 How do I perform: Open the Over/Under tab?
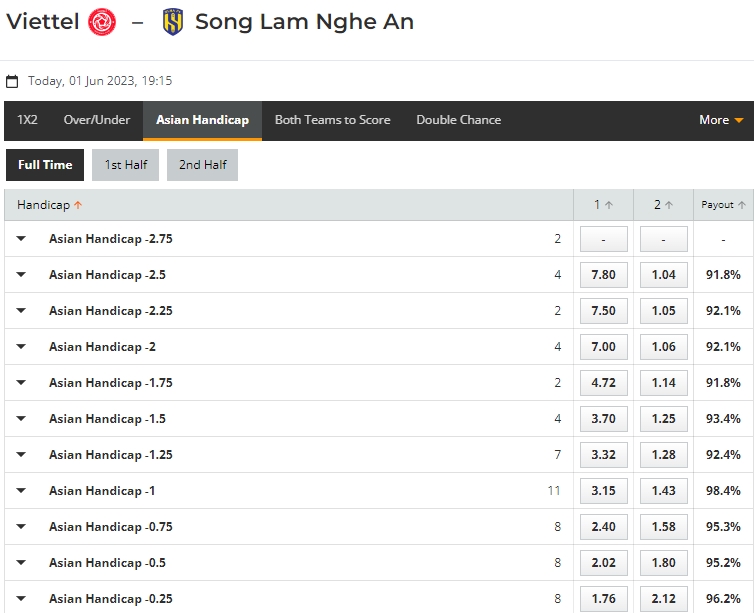[x=97, y=120]
